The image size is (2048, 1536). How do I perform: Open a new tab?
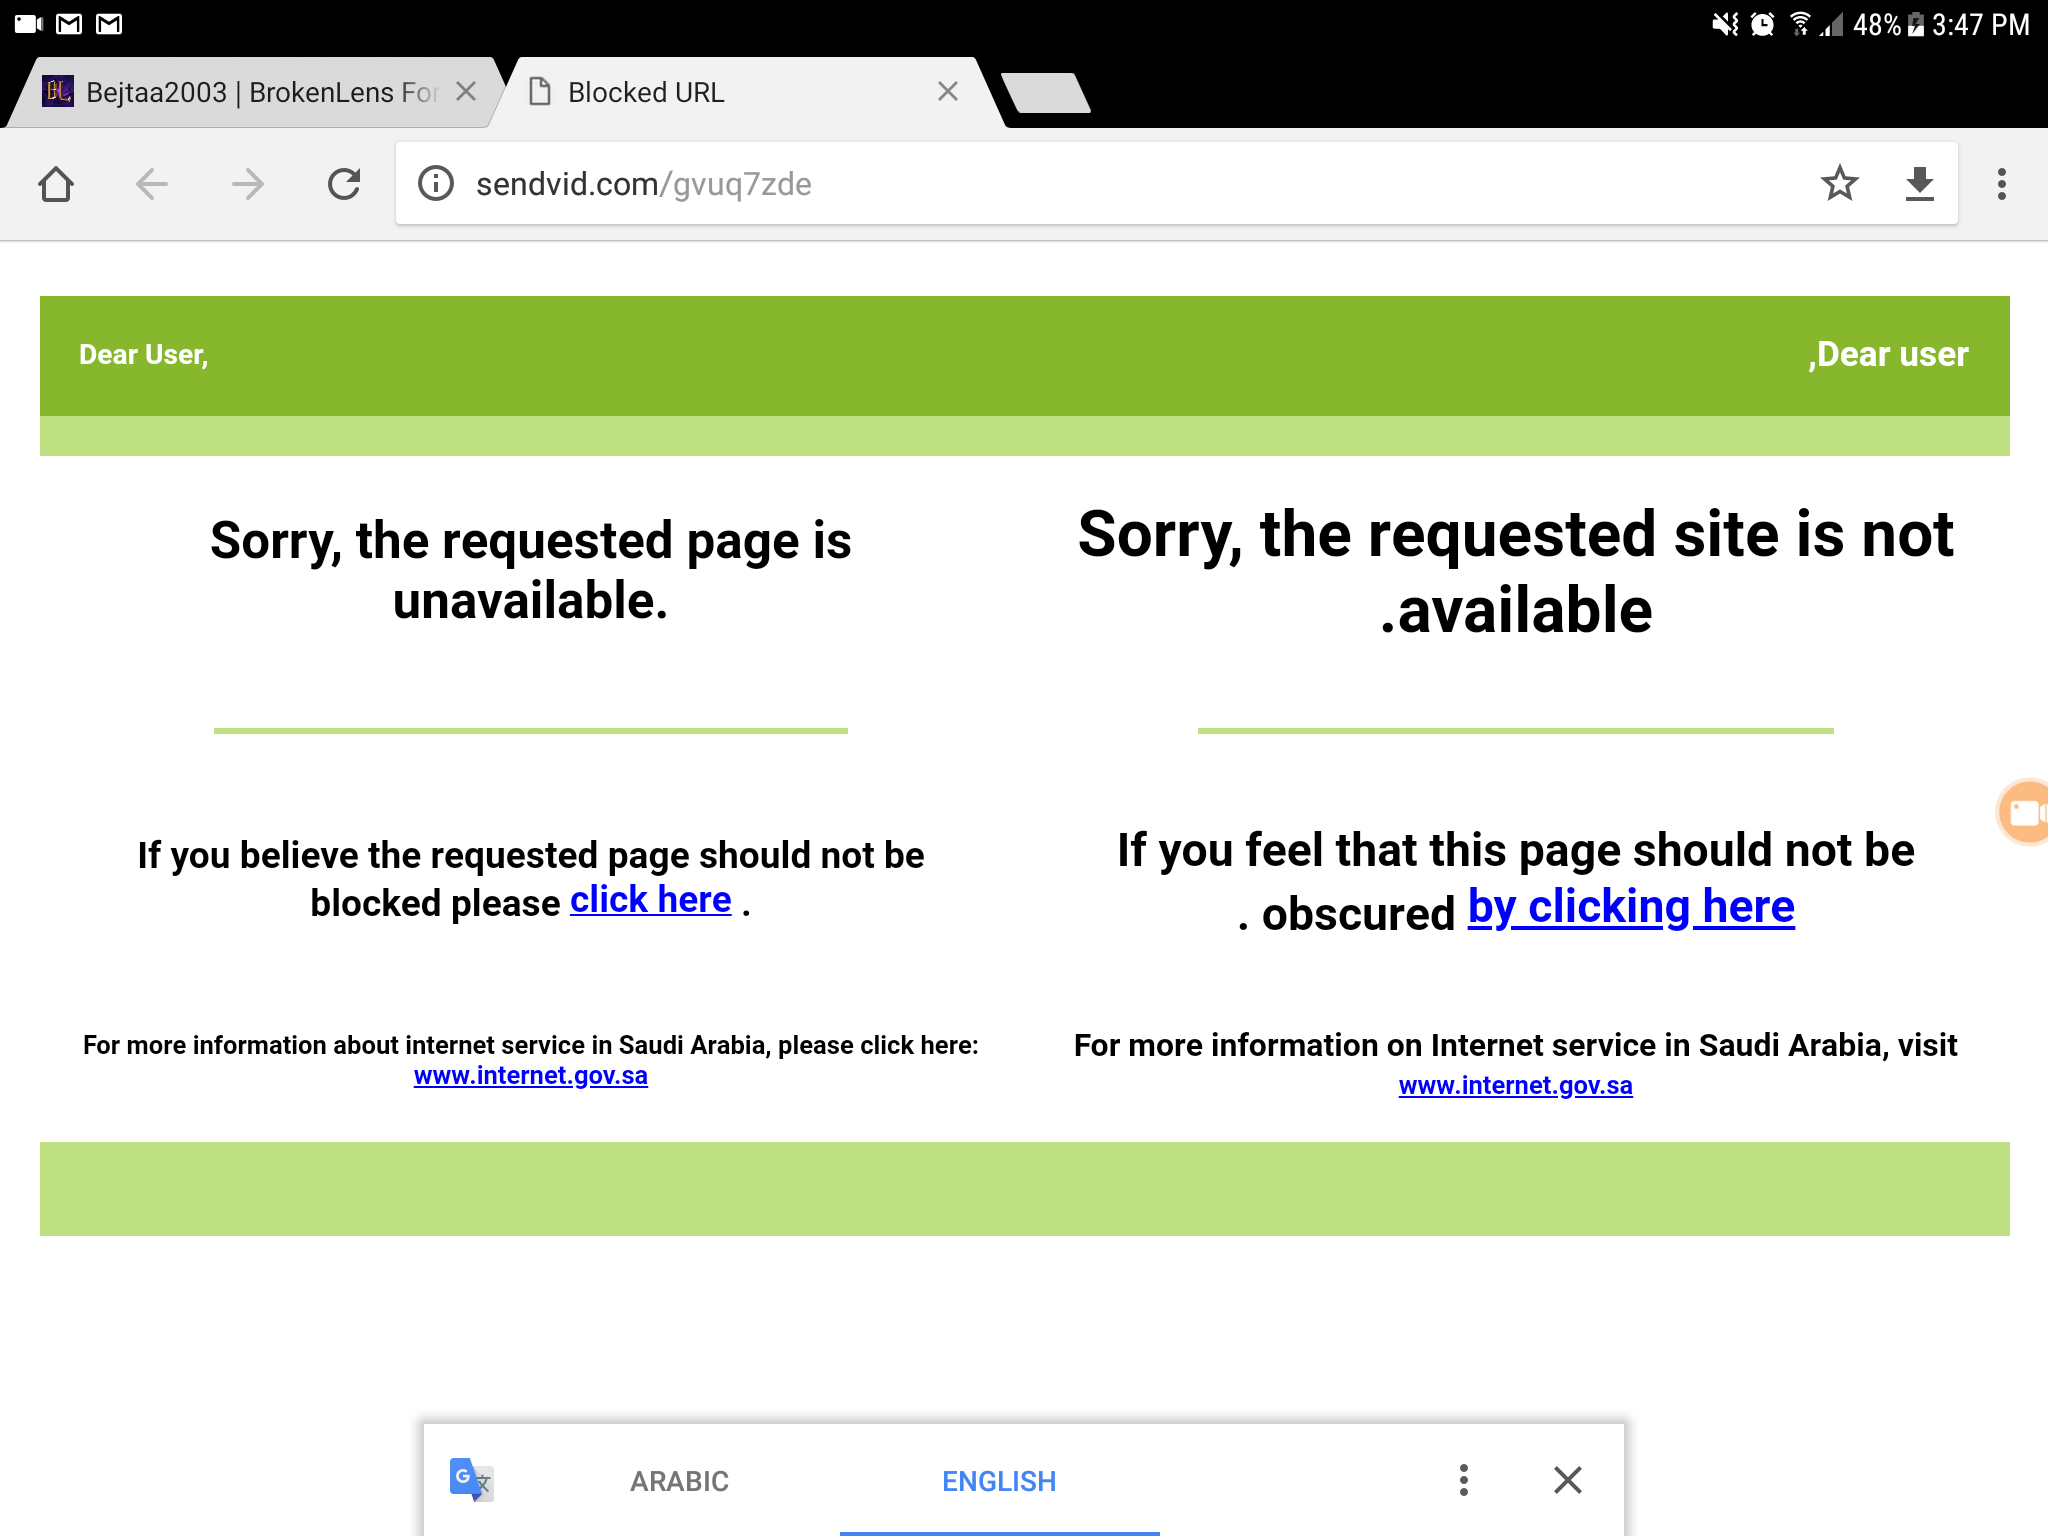point(1046,93)
